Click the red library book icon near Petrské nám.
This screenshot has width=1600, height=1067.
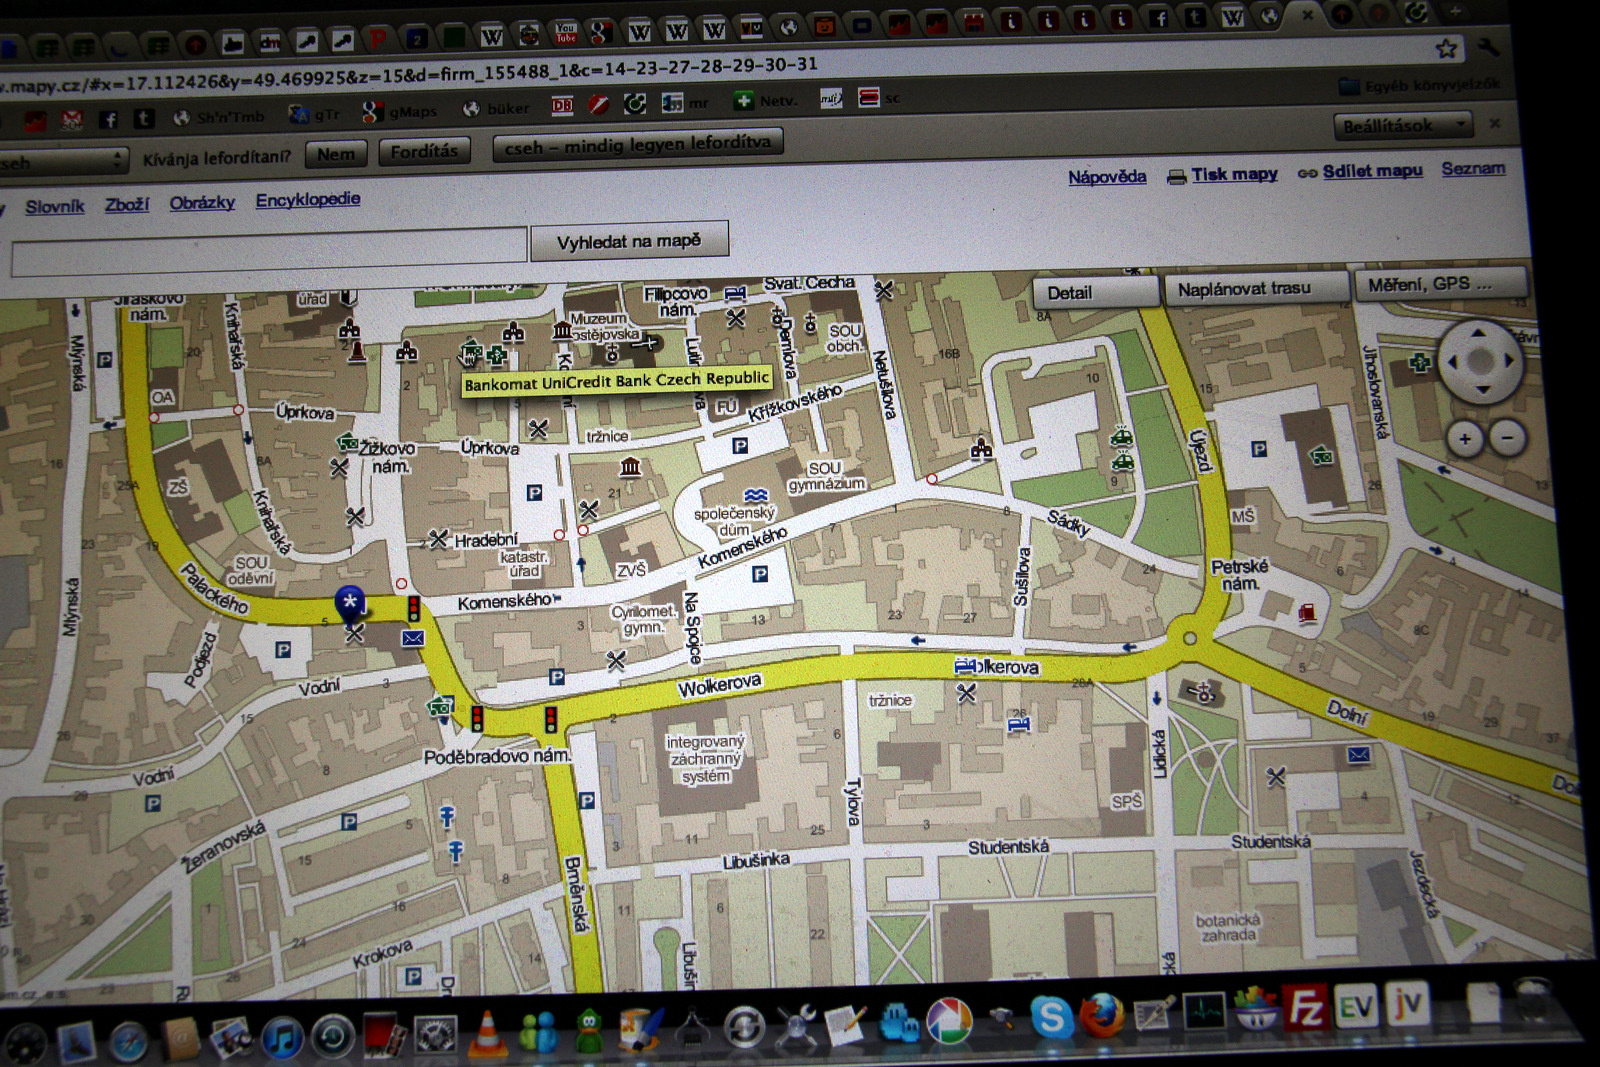[x=1307, y=612]
